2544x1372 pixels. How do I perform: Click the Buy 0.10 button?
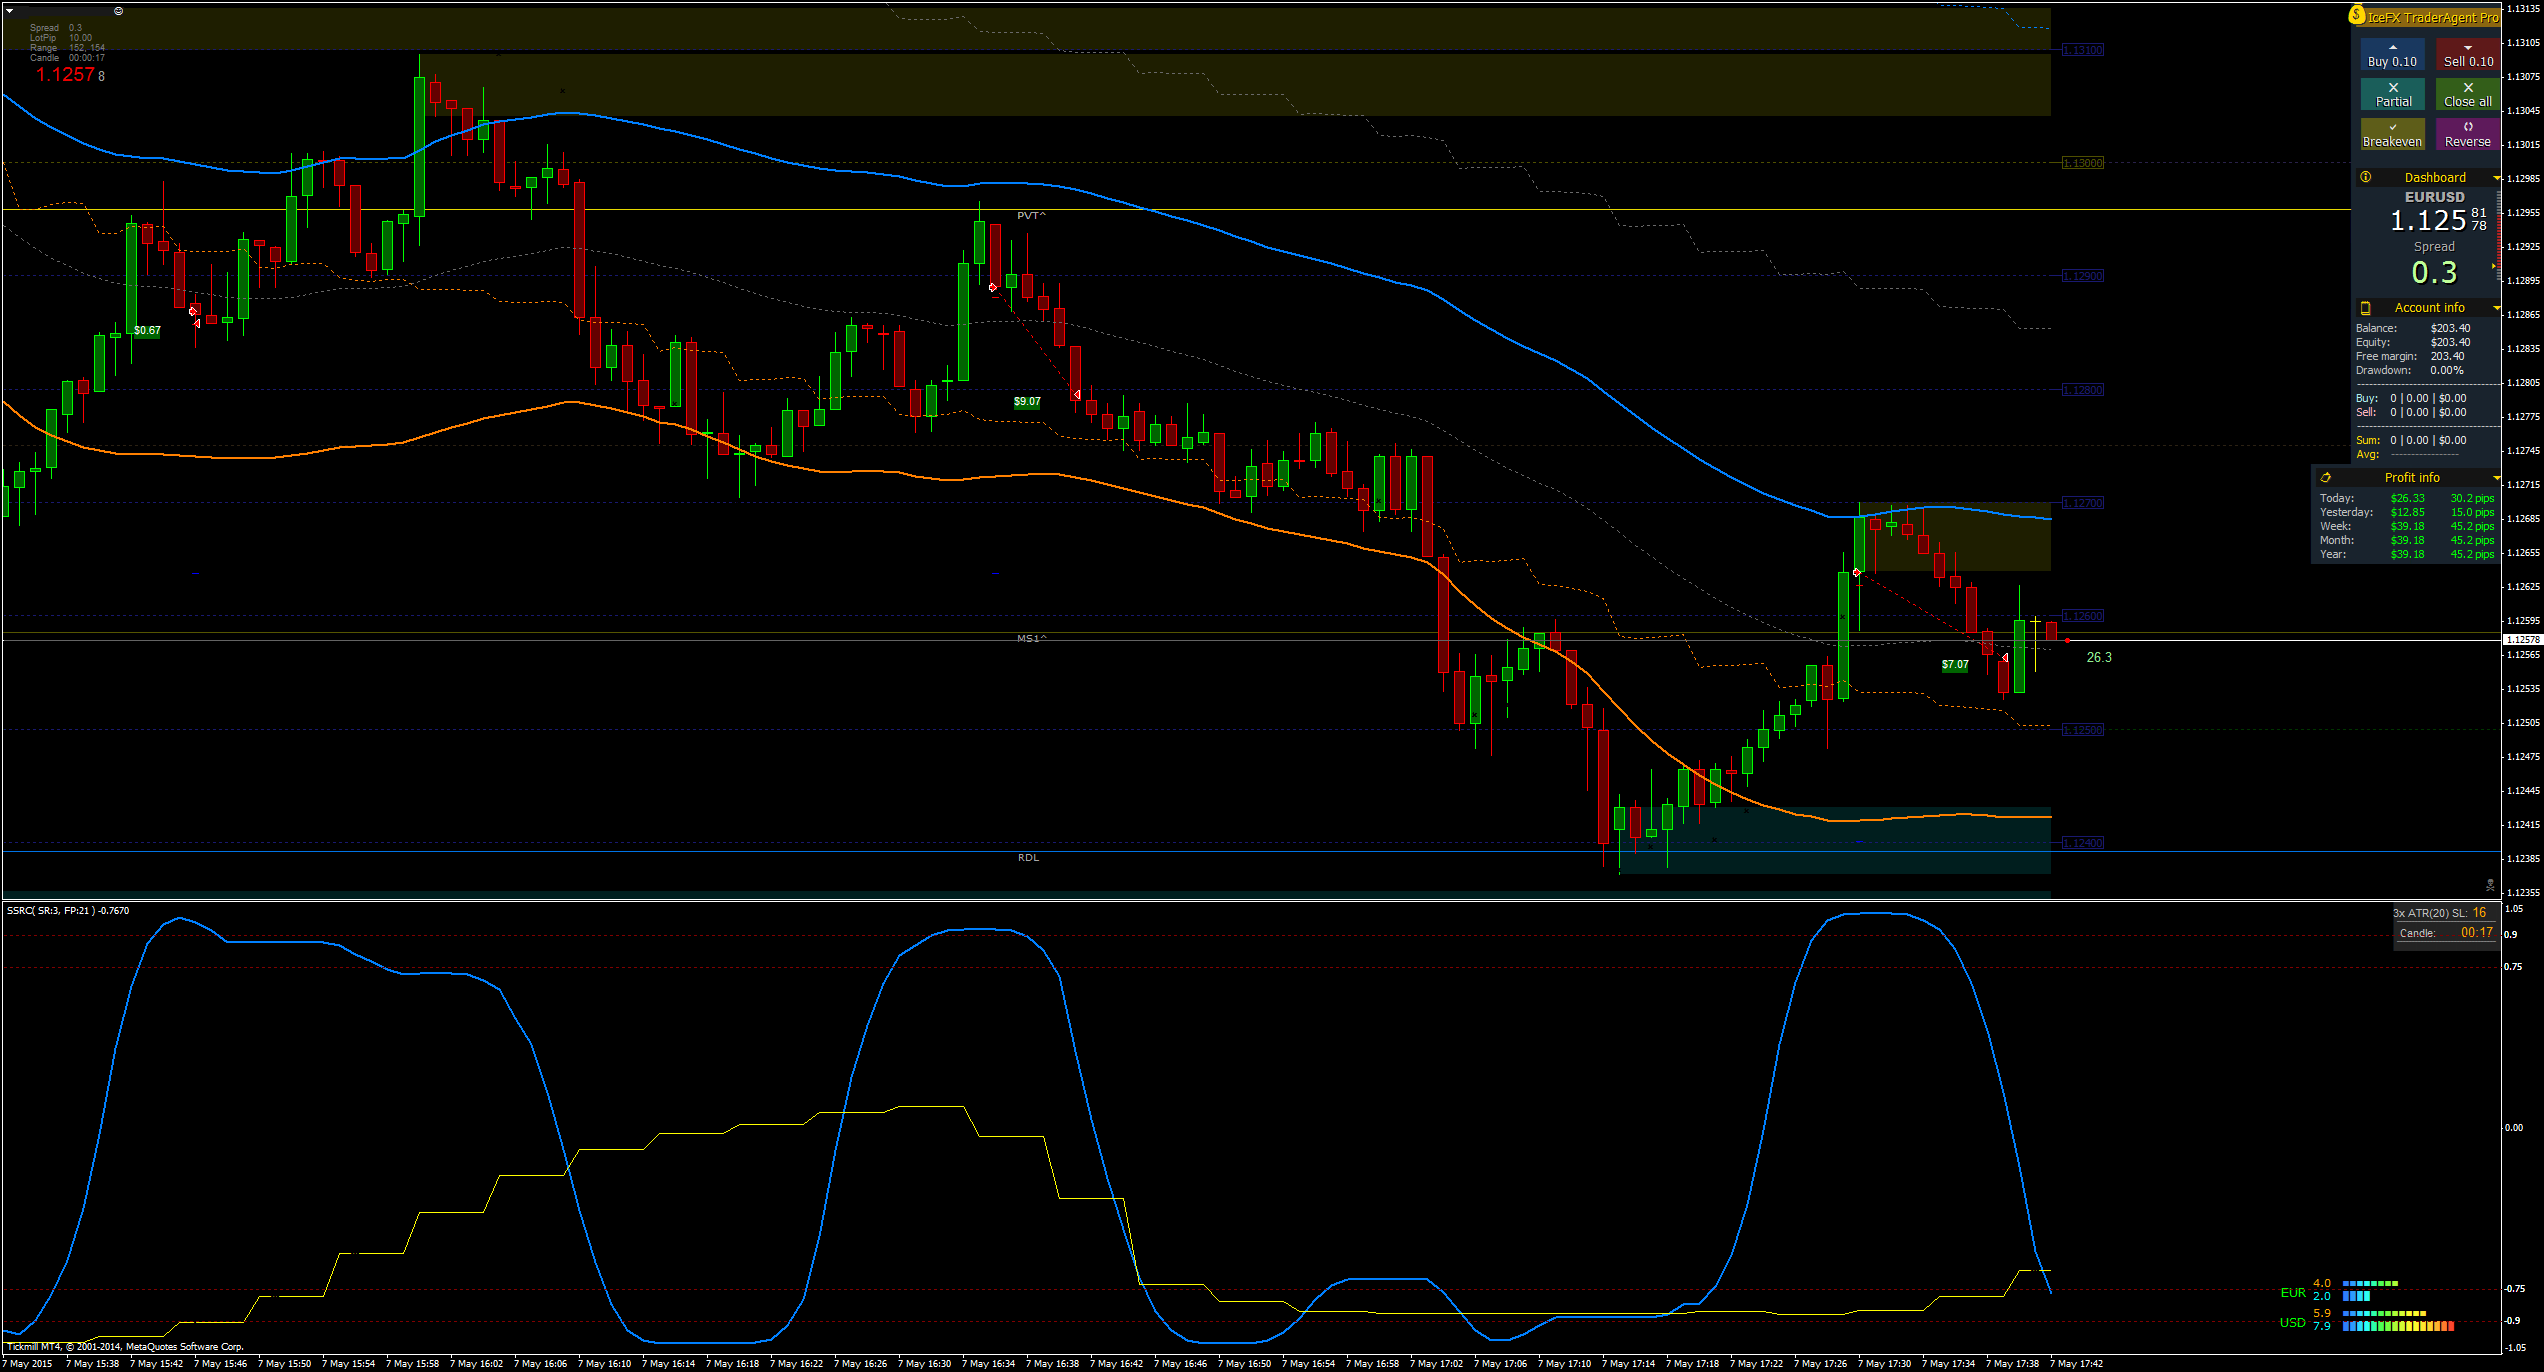pos(2392,54)
